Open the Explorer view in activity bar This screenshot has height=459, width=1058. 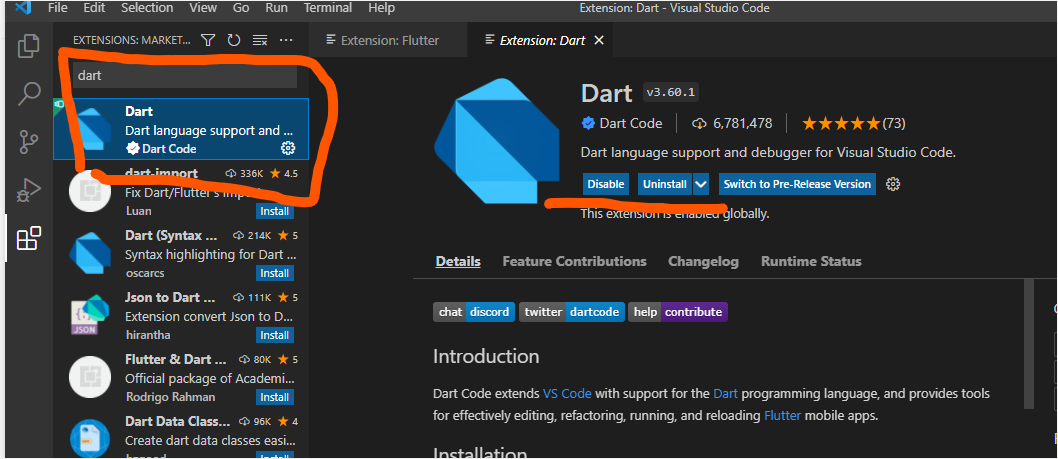point(28,46)
